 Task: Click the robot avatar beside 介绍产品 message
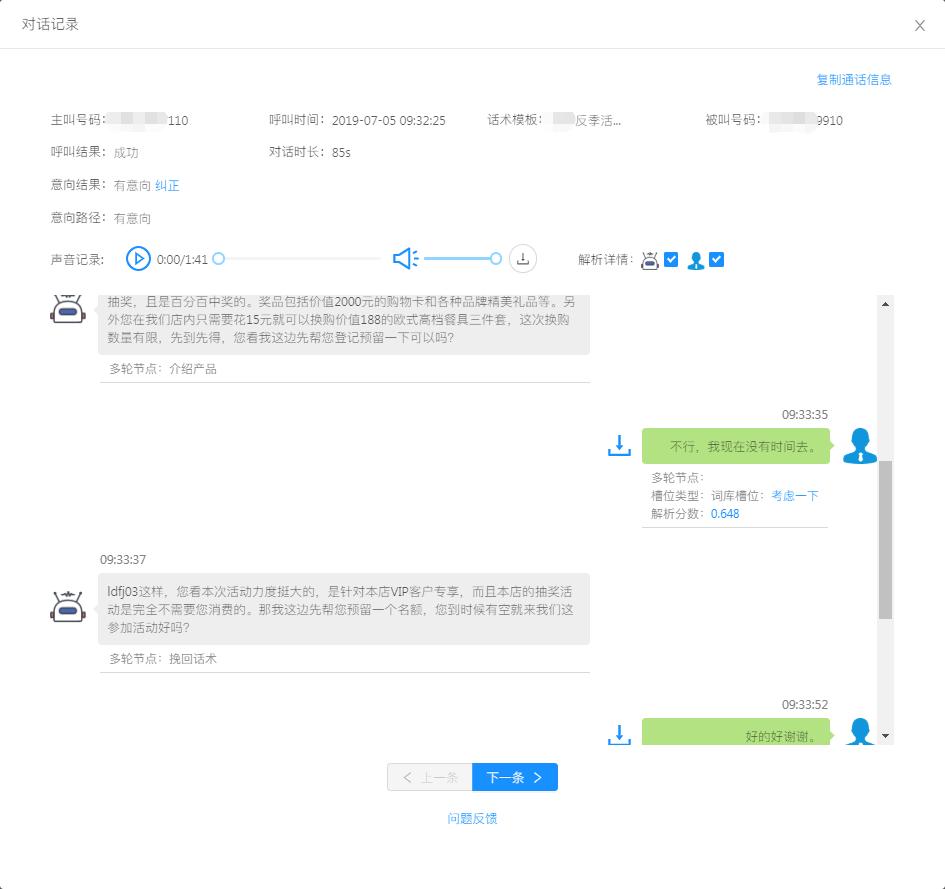pos(66,311)
